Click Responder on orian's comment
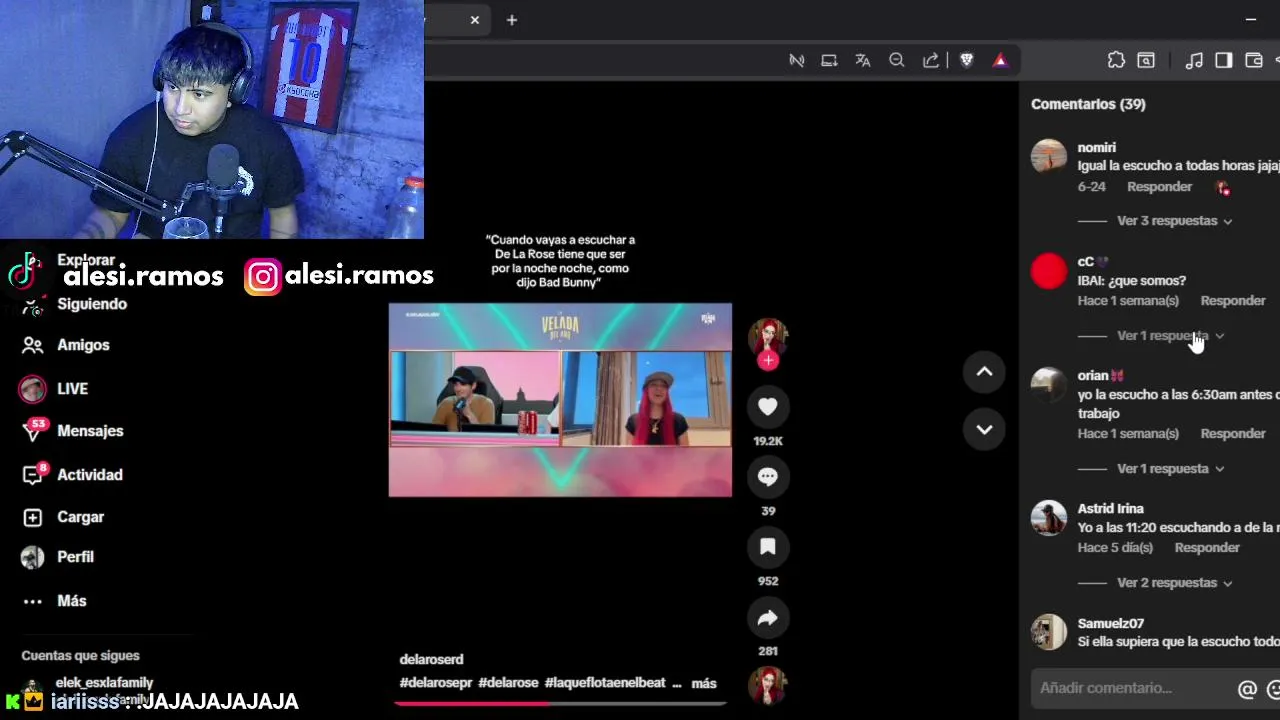This screenshot has height=720, width=1280. pos(1233,434)
